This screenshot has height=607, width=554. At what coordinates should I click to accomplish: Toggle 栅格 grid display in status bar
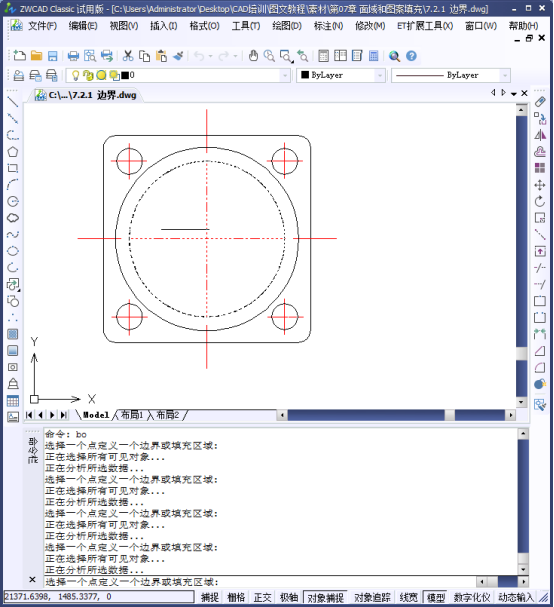click(236, 597)
